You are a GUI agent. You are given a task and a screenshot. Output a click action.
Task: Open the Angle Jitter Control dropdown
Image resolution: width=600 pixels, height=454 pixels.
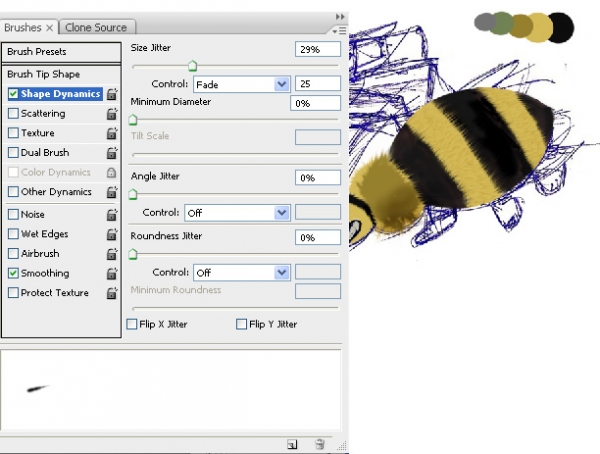coord(237,213)
